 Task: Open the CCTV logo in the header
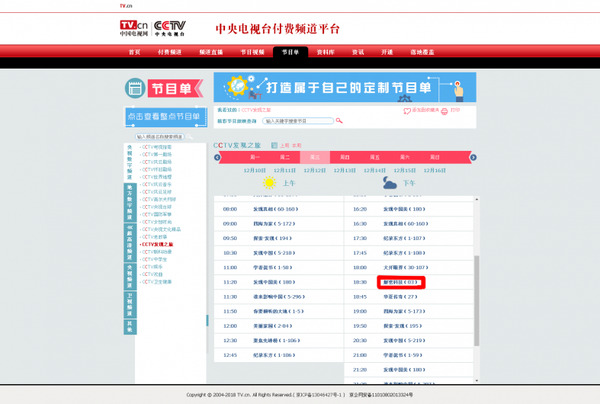[170, 28]
